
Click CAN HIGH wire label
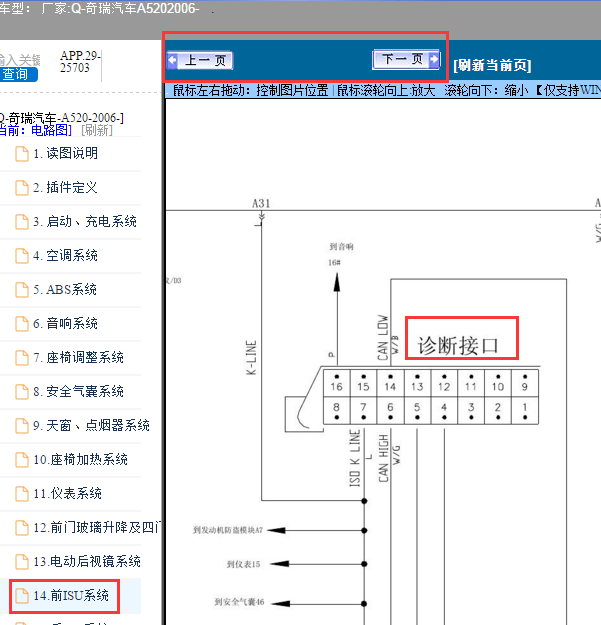point(383,458)
